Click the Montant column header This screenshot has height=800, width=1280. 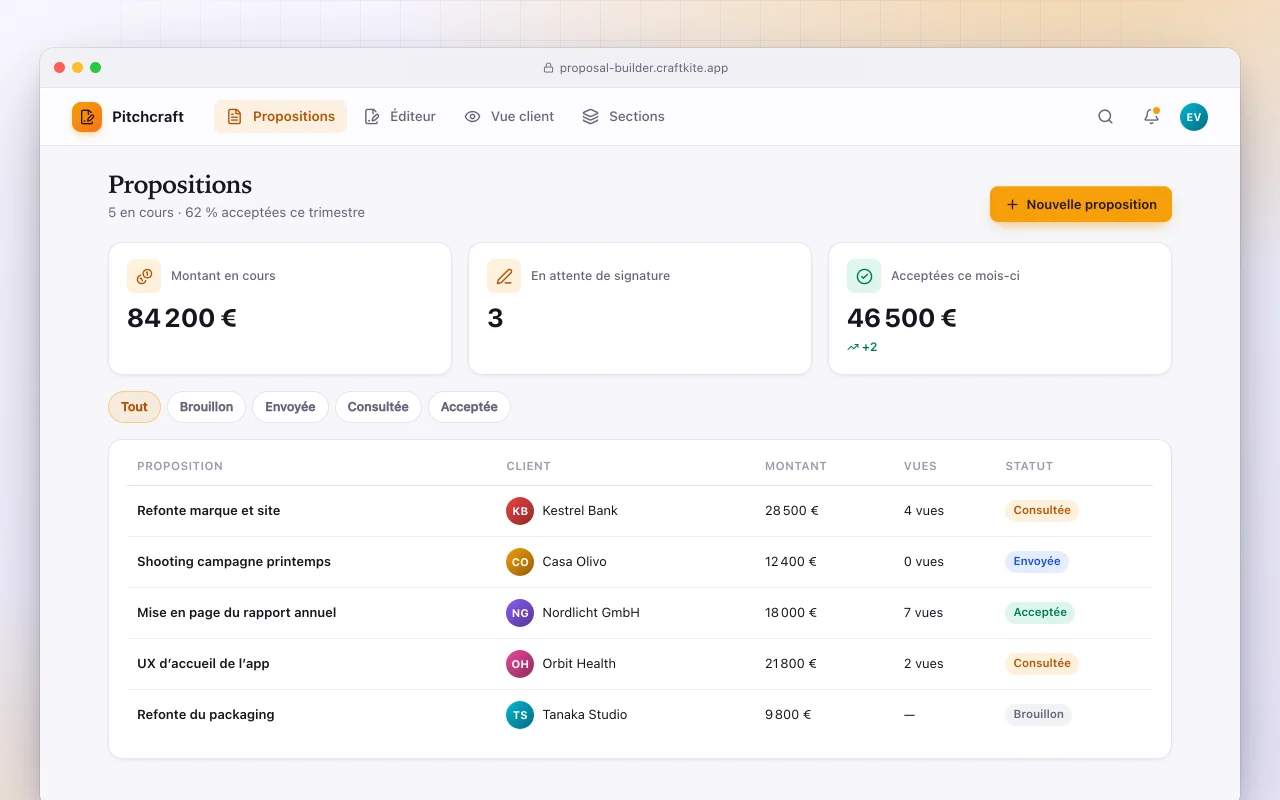click(x=796, y=466)
